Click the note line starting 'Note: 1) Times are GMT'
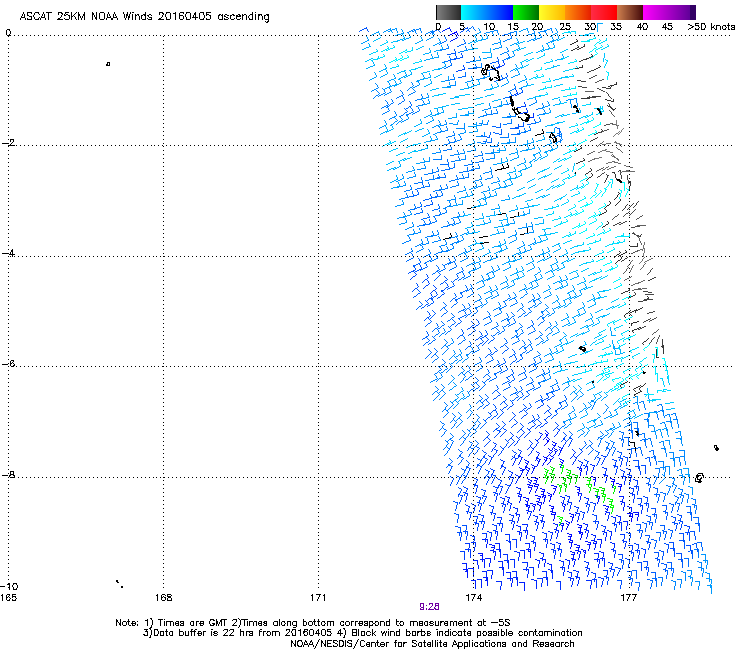The image size is (740, 650). tap(313, 623)
